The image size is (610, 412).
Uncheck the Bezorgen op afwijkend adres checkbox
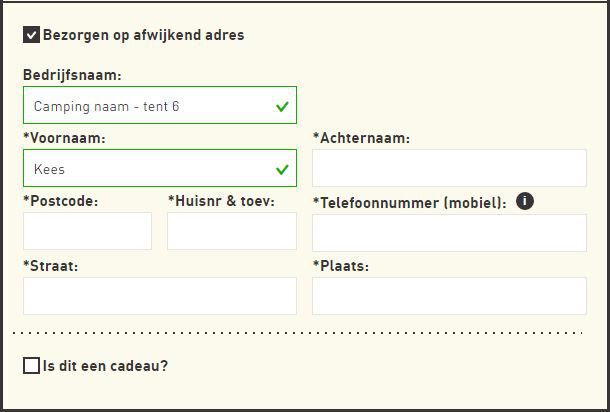pyautogui.click(x=31, y=35)
